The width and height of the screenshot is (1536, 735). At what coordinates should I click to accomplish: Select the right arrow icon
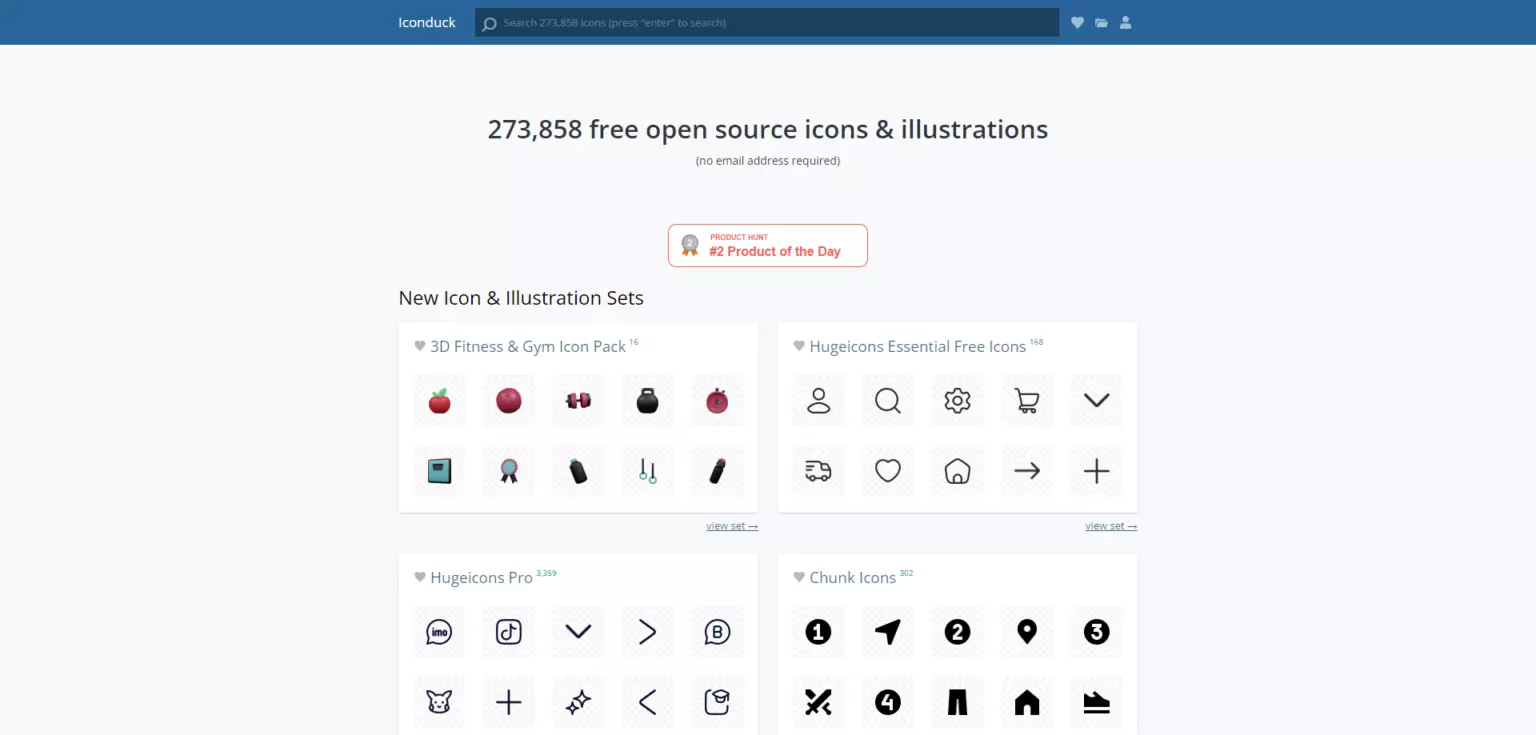[x=1027, y=471]
